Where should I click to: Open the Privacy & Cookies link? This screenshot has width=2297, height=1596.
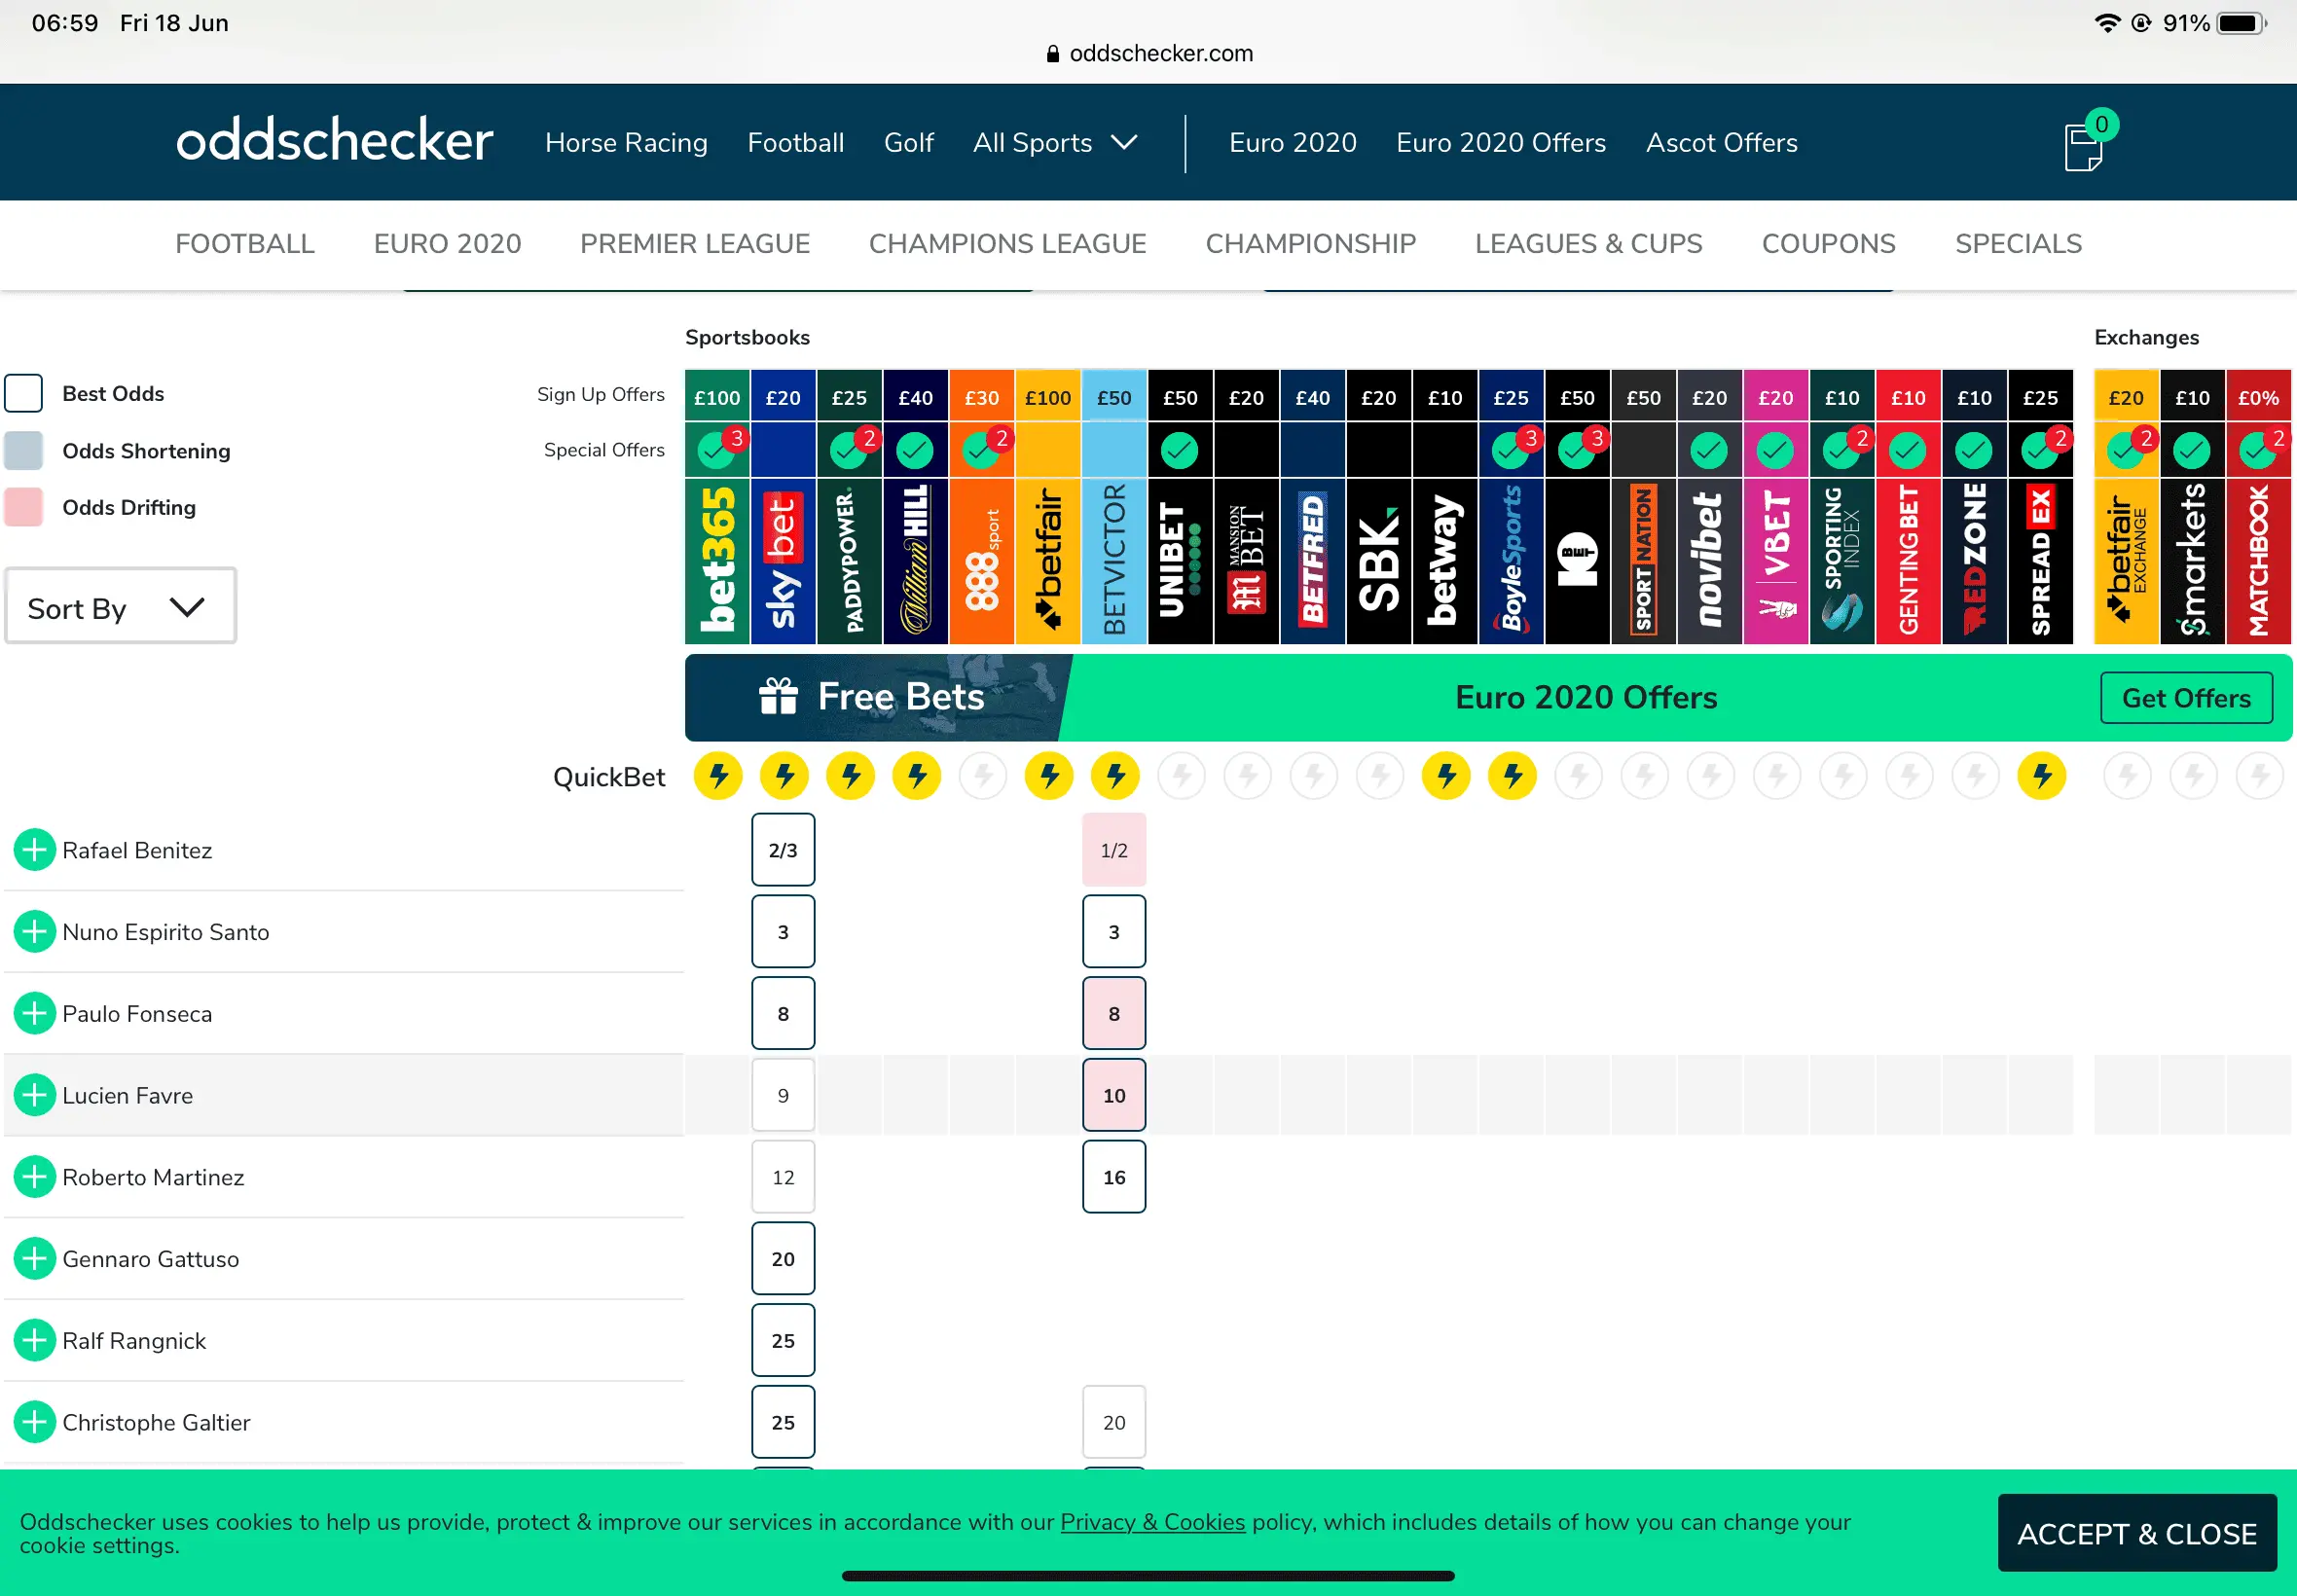(1152, 1522)
